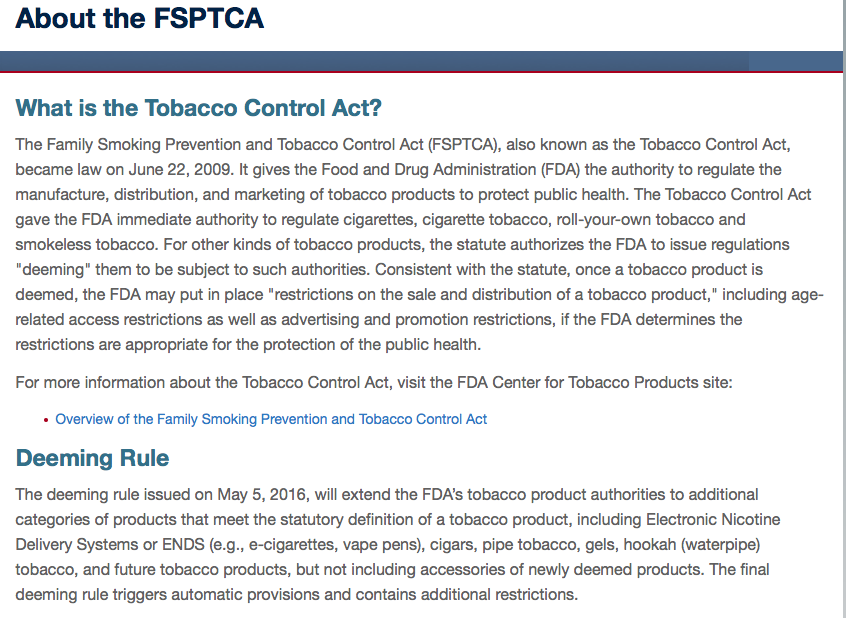Click the quoted word "deeming" in the first paragraph
The image size is (846, 618).
[52, 270]
